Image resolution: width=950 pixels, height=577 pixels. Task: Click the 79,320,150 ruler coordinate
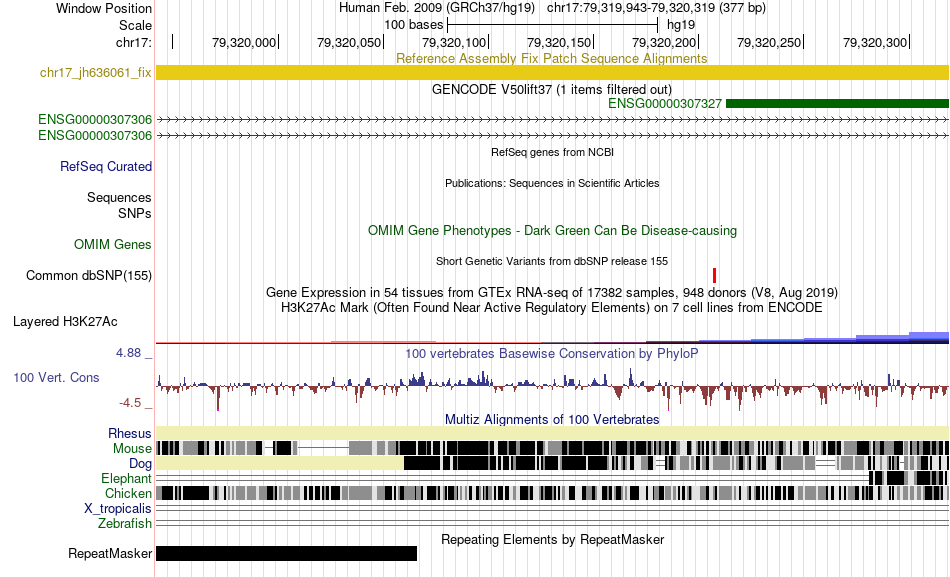(x=559, y=42)
